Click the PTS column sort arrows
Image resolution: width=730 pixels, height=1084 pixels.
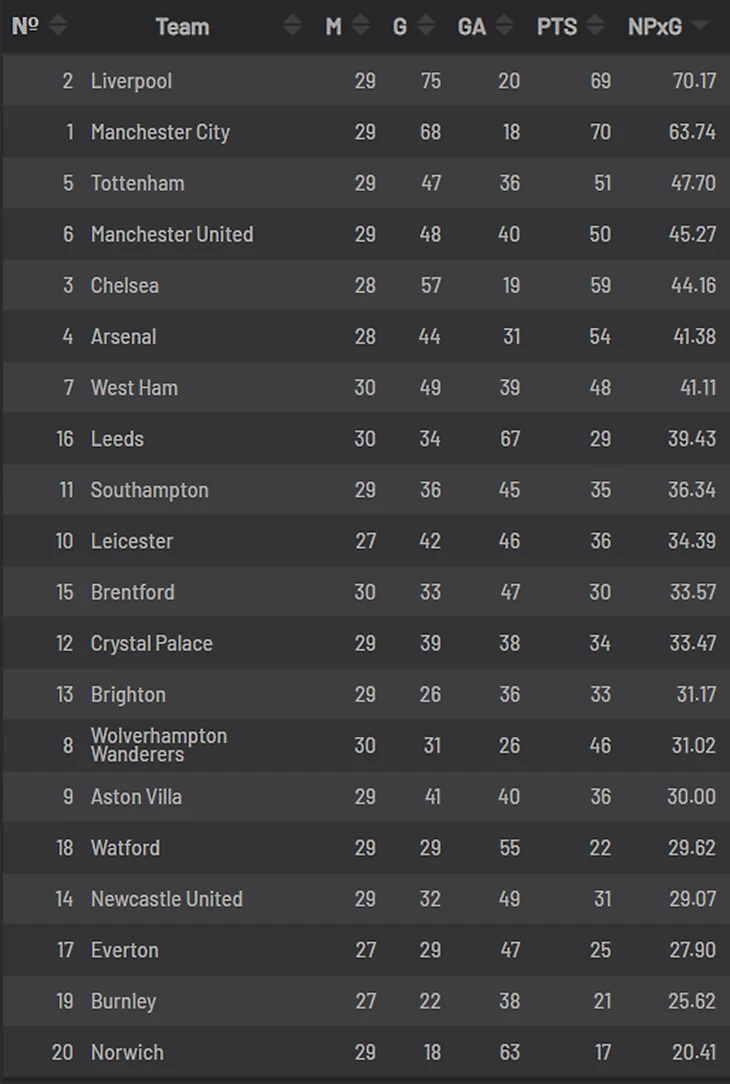click(x=596, y=26)
